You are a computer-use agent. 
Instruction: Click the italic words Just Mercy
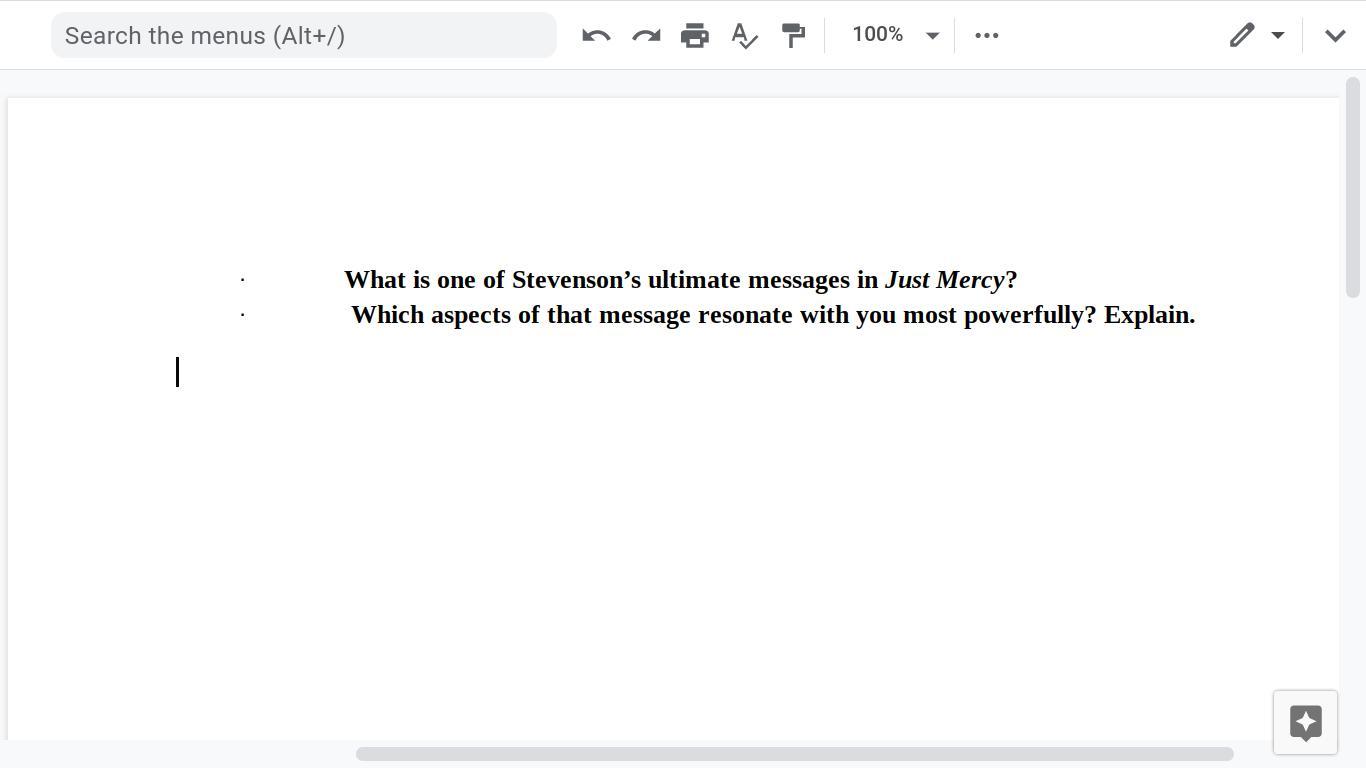(x=944, y=280)
